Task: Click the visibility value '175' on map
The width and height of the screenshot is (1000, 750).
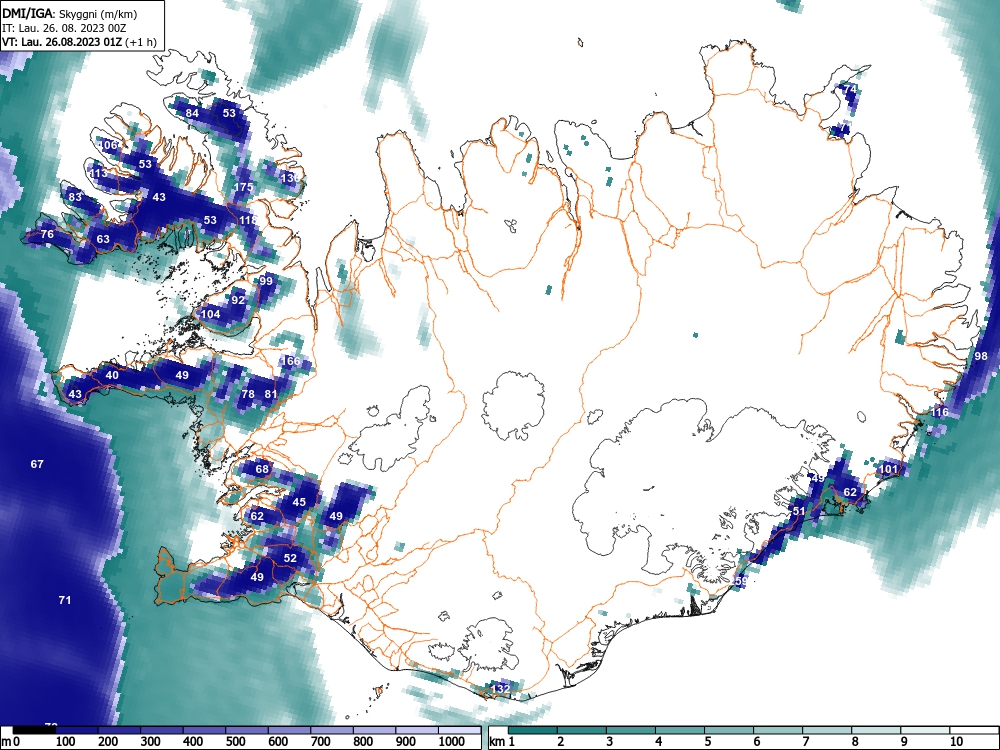Action: [x=244, y=187]
